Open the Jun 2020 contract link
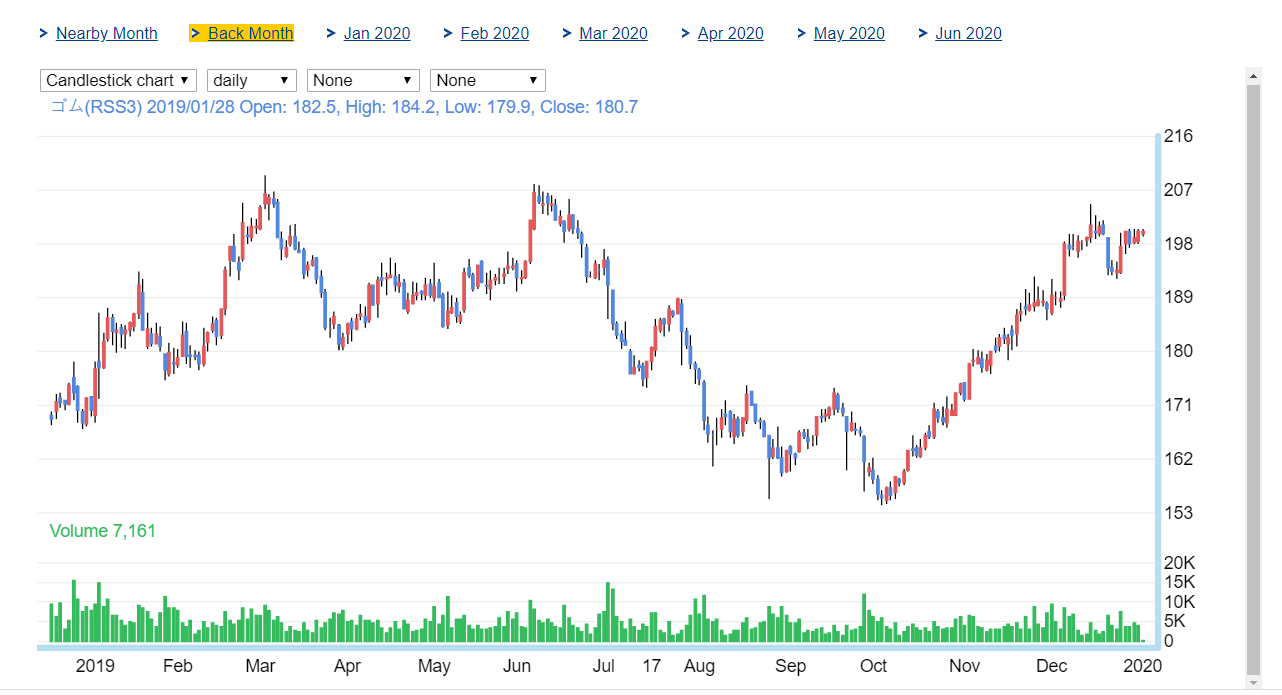 (968, 33)
